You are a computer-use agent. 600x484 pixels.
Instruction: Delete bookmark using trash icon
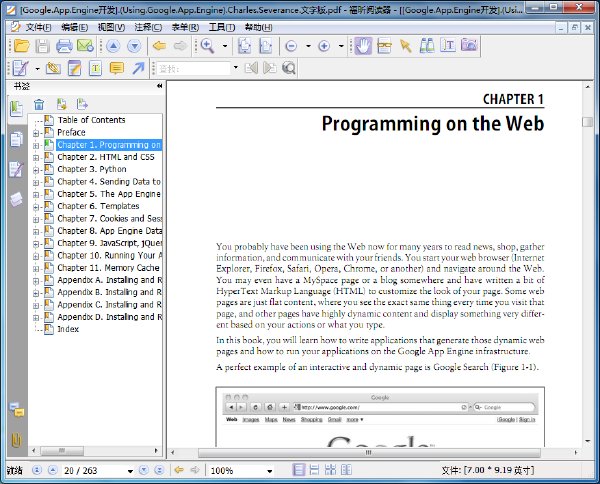pyautogui.click(x=39, y=104)
